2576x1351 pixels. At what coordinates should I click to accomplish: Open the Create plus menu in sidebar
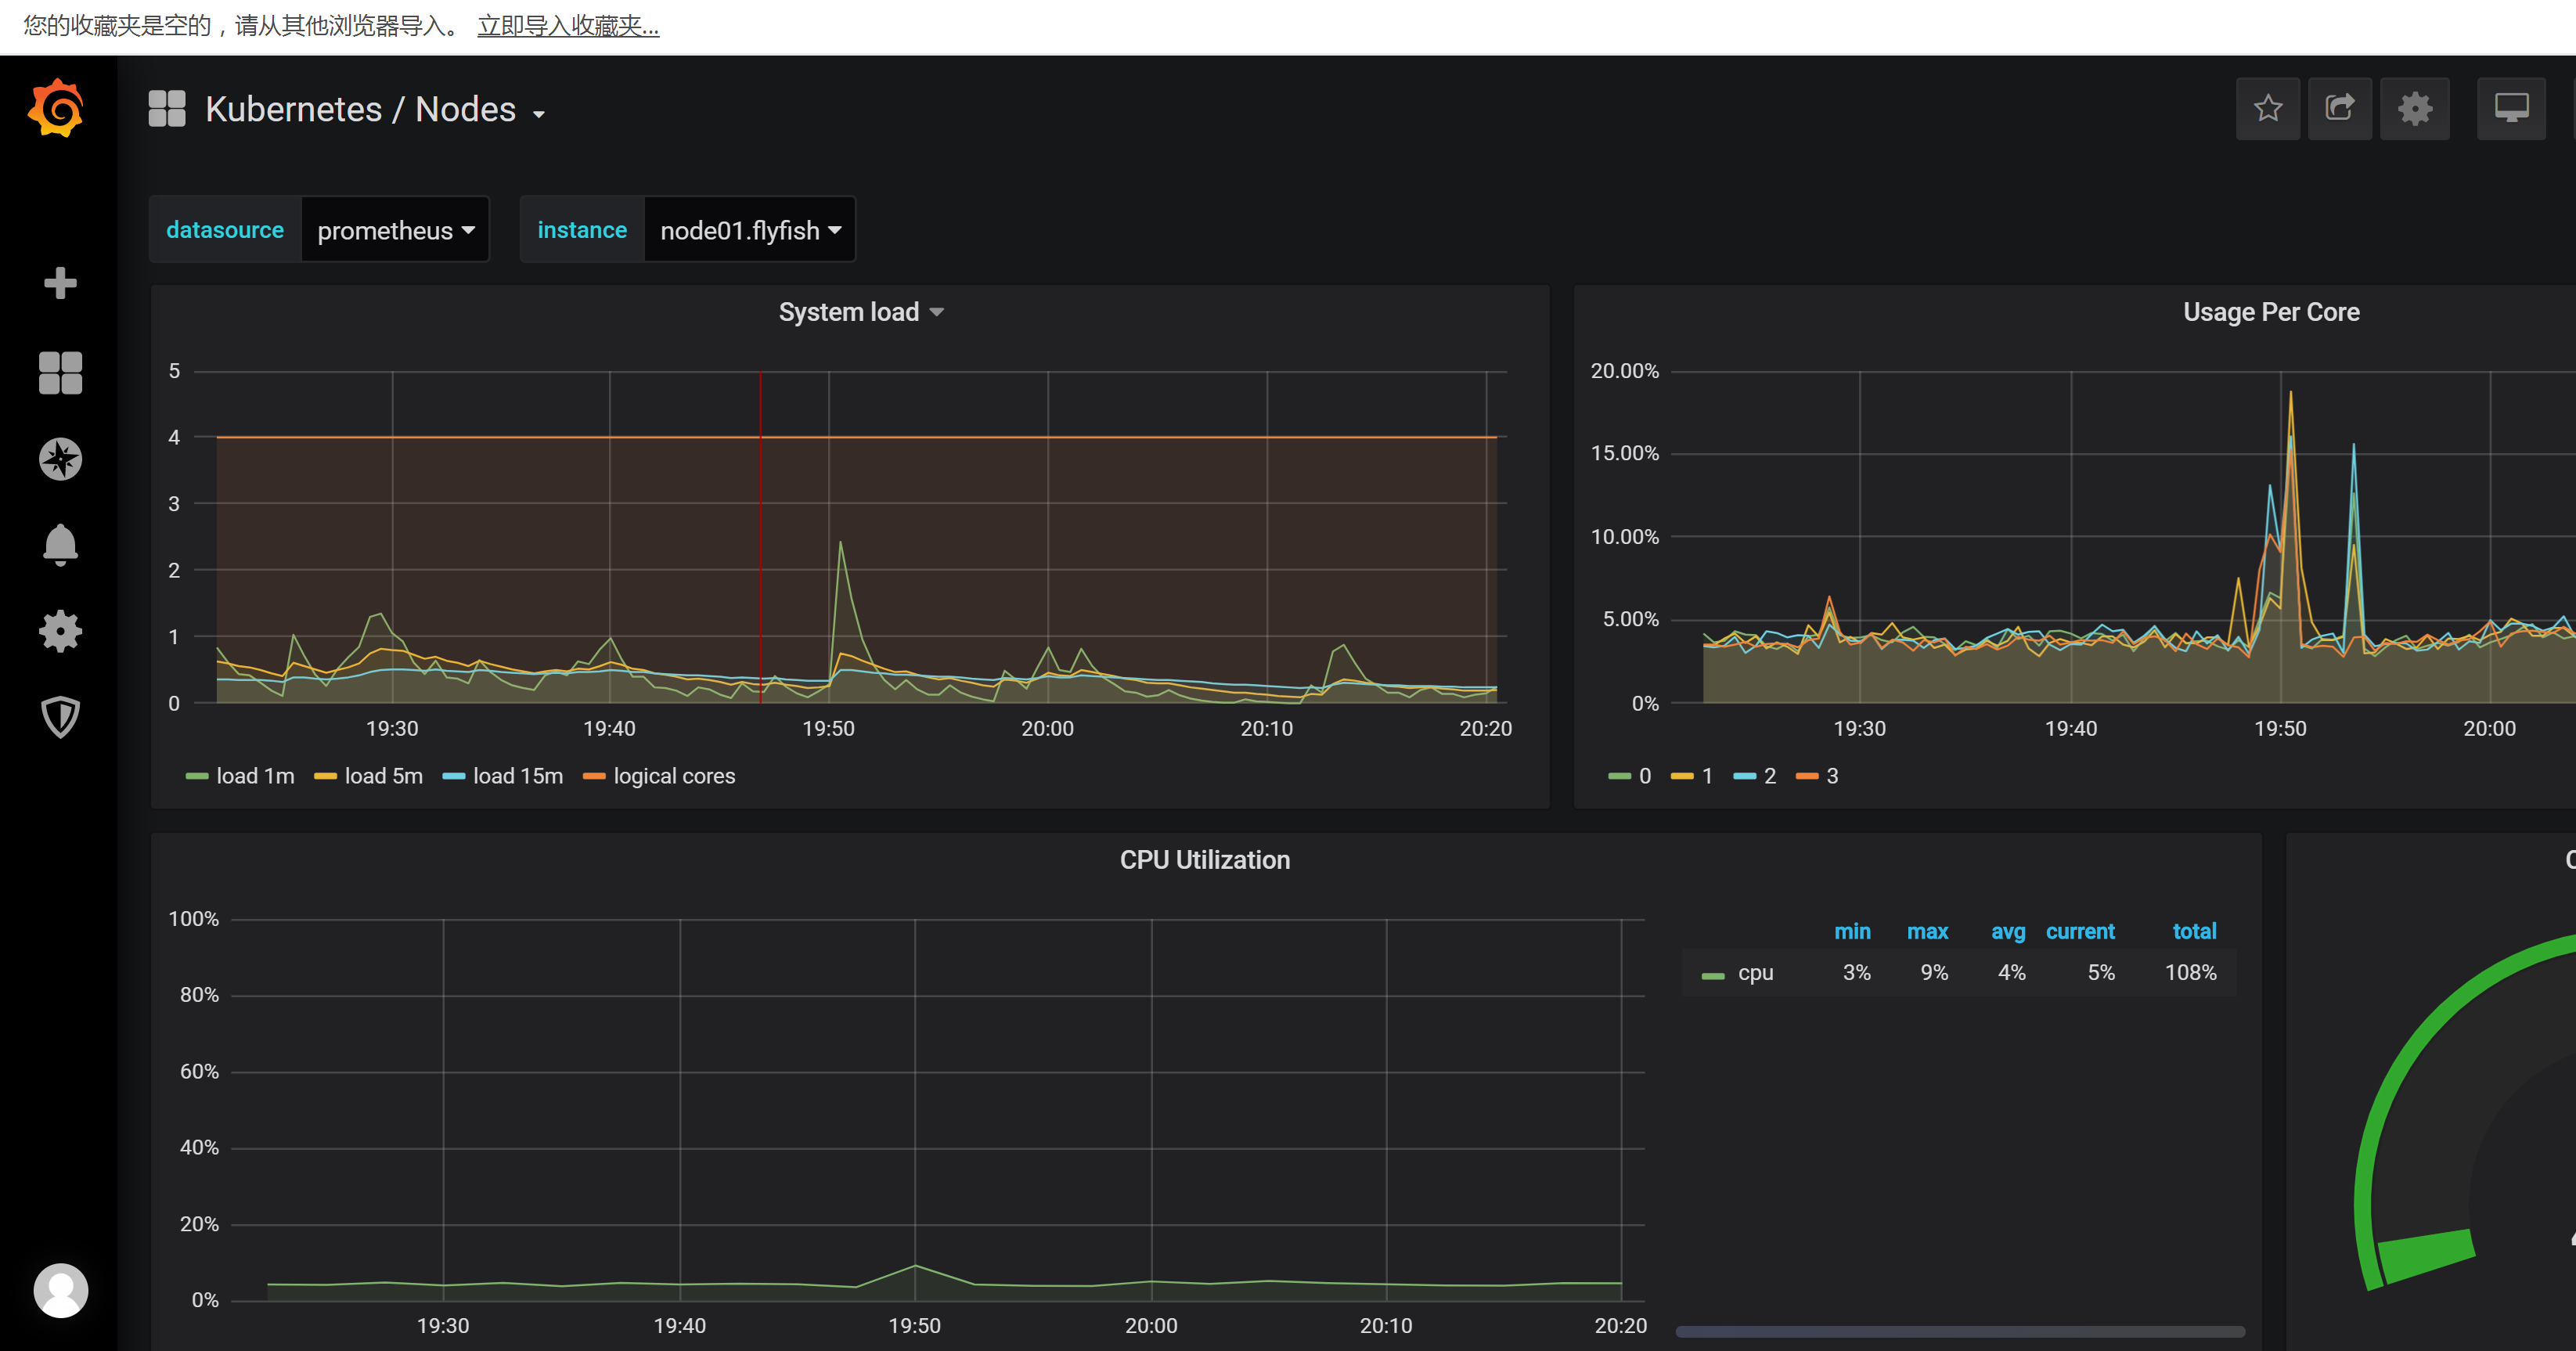(60, 283)
